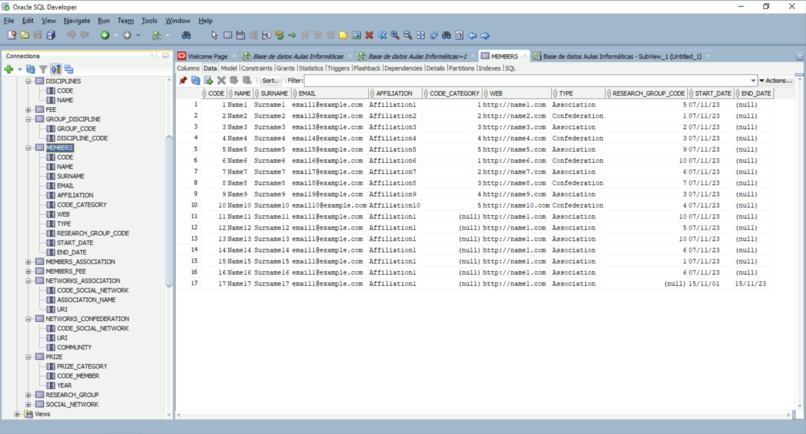Expand the MEMBERS_FEE table node
The height and width of the screenshot is (434, 806).
[28, 272]
